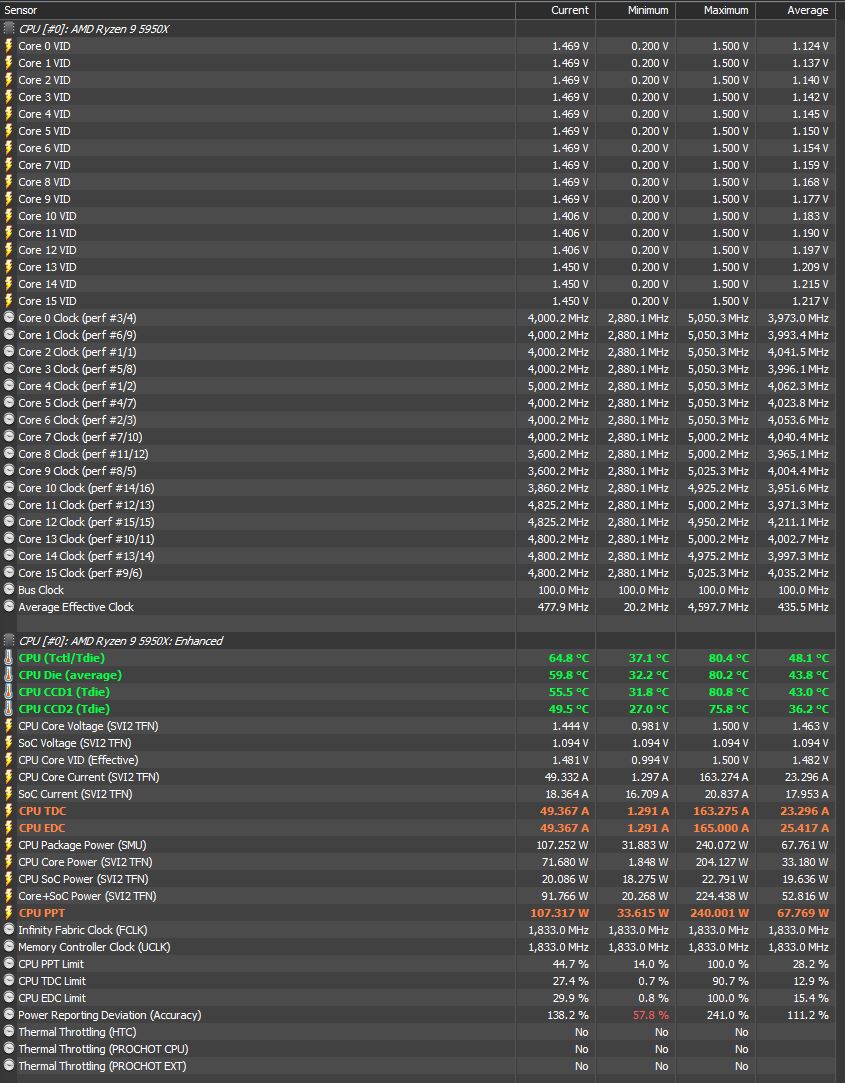Click the icon beside Thermal Throttling (HTC)
845x1083 pixels.
click(x=8, y=1032)
